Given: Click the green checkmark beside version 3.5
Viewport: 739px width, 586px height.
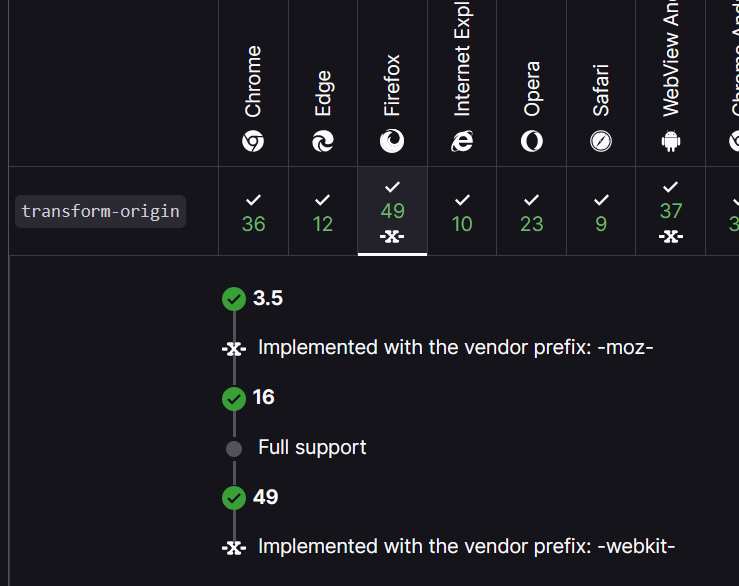Looking at the screenshot, I should click(234, 298).
